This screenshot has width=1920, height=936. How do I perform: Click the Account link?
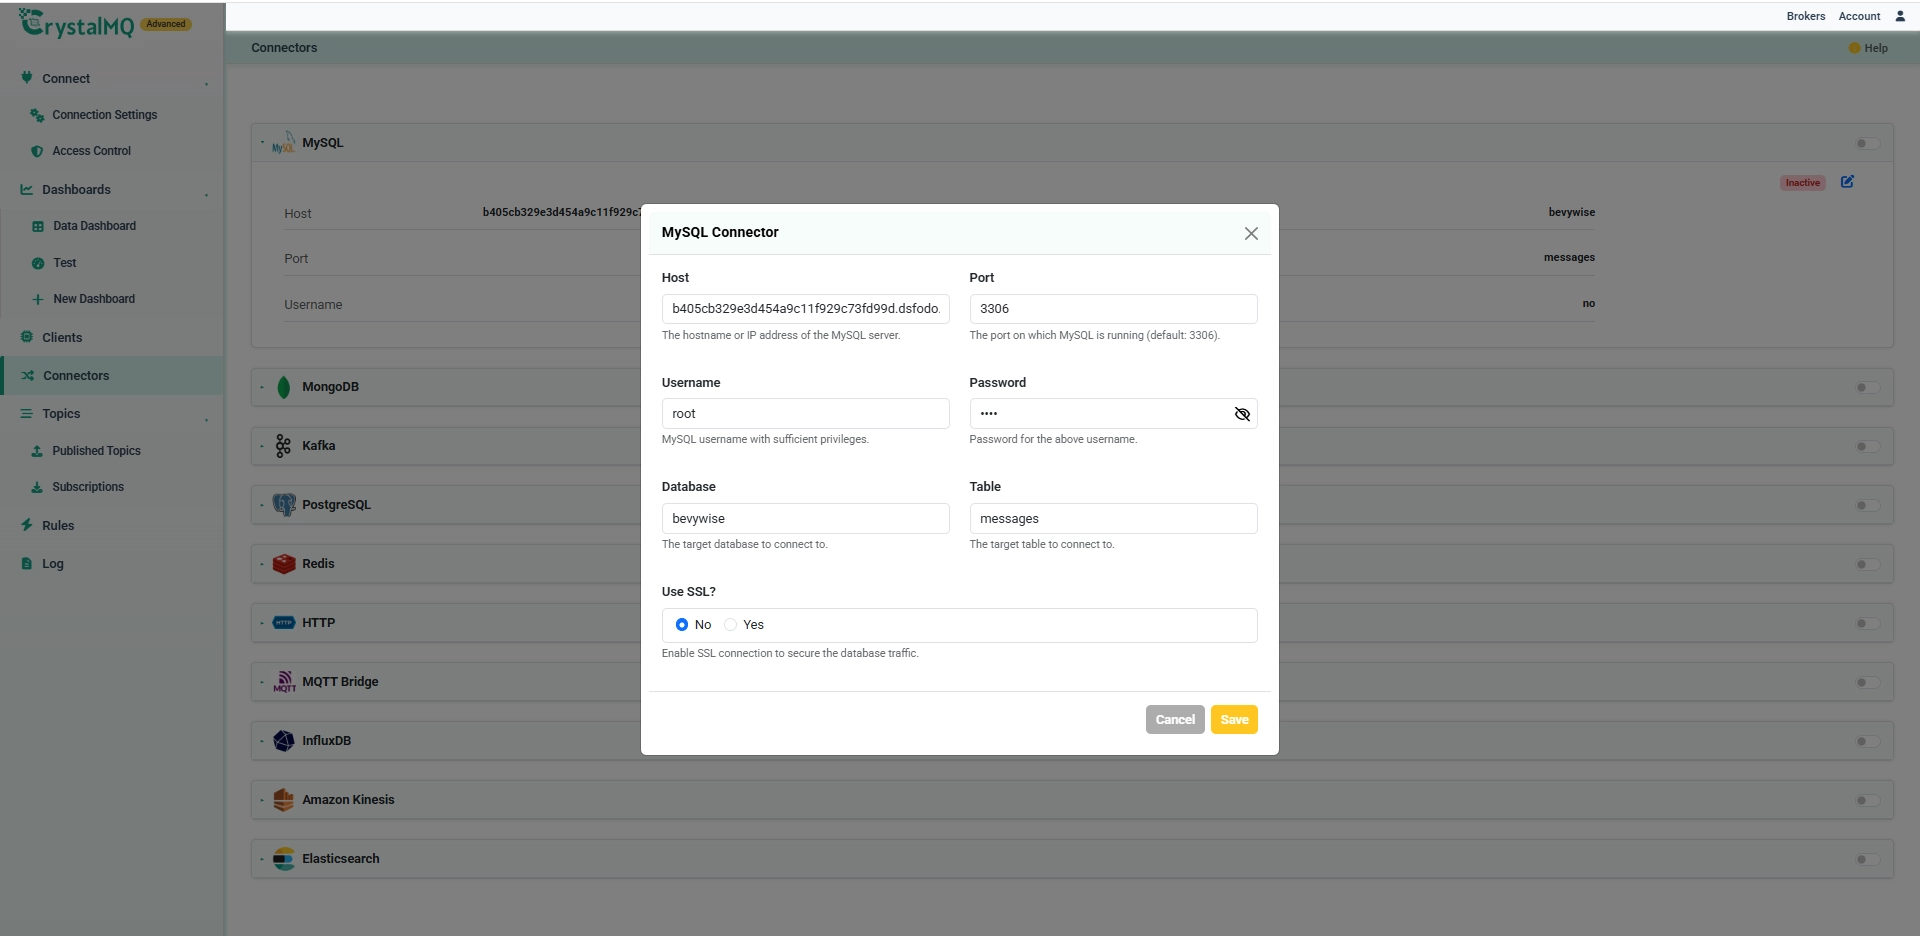1859,16
